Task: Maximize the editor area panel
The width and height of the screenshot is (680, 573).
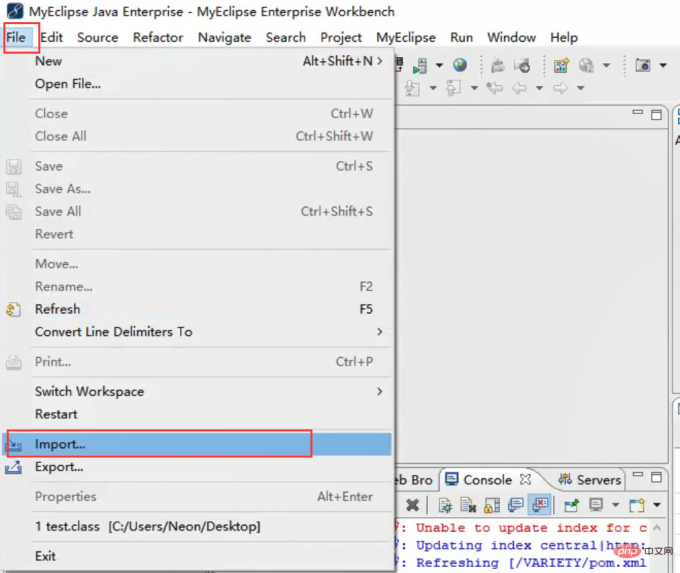Action: (656, 115)
